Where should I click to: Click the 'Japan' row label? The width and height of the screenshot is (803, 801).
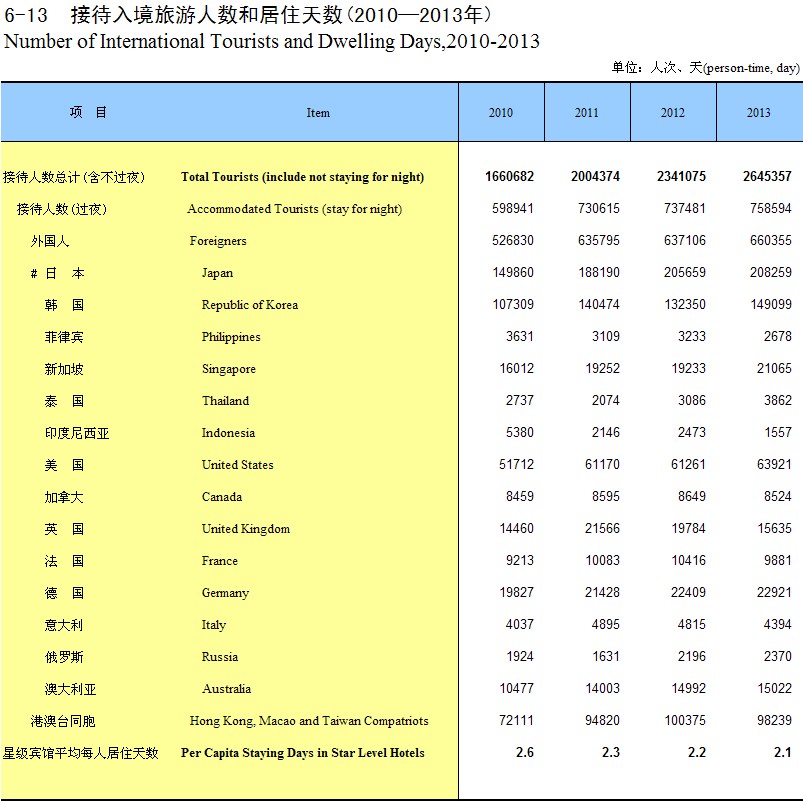pyautogui.click(x=217, y=273)
